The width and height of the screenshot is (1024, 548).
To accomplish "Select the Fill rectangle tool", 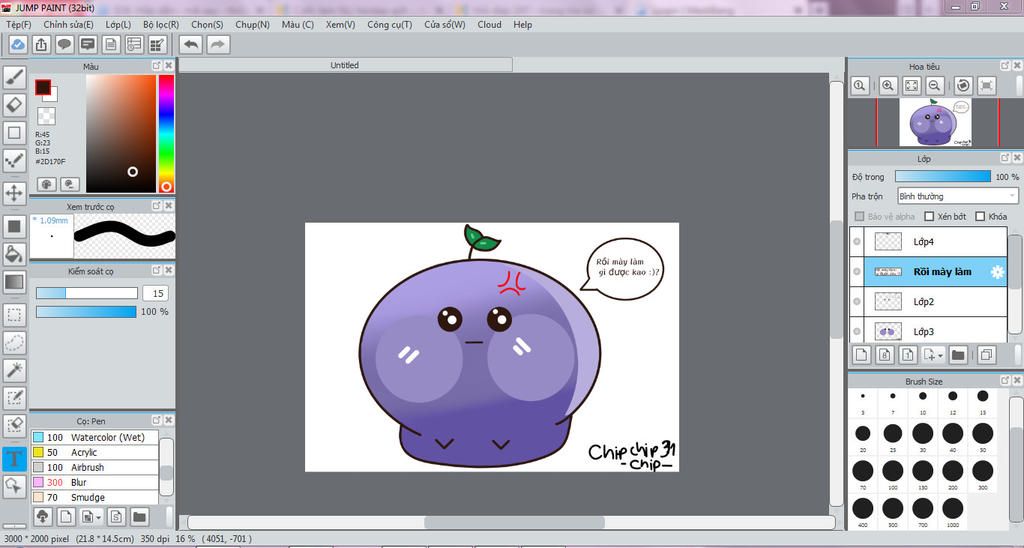I will click(x=14, y=227).
